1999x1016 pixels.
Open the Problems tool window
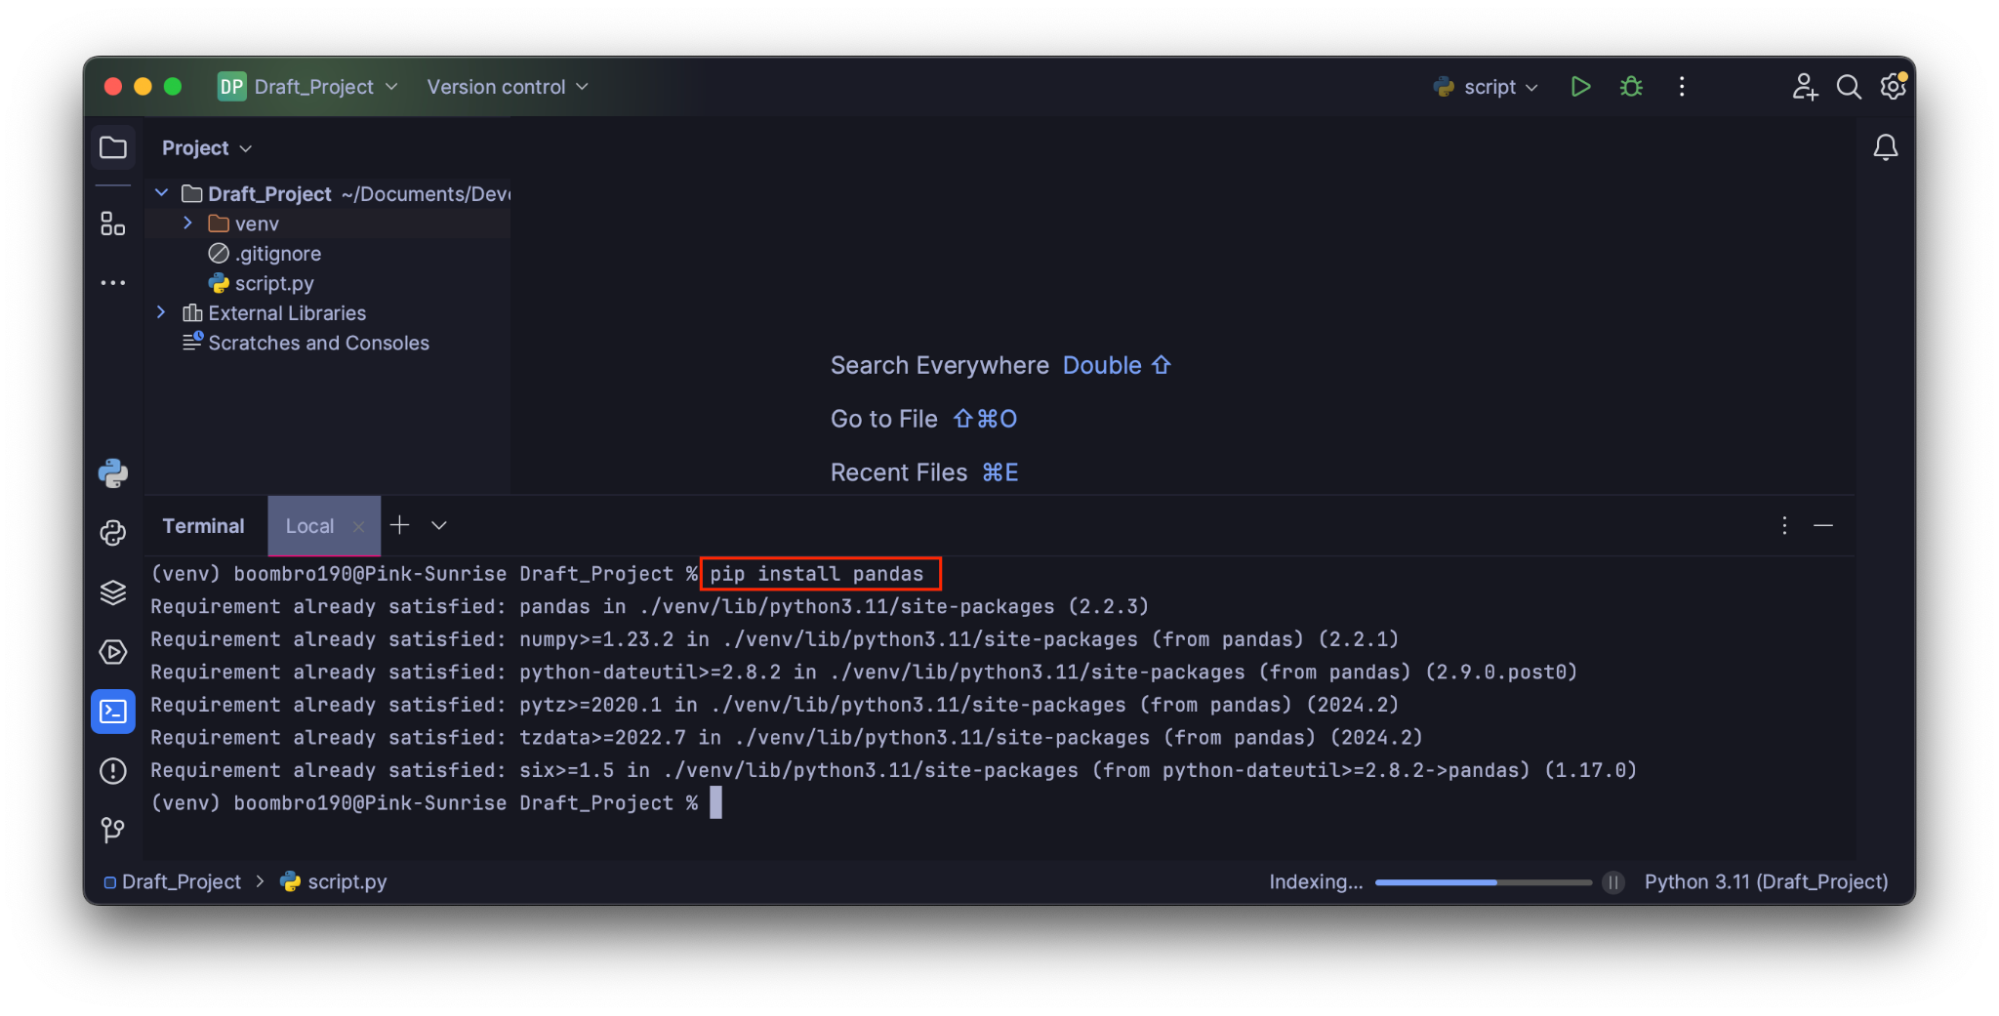pyautogui.click(x=113, y=771)
